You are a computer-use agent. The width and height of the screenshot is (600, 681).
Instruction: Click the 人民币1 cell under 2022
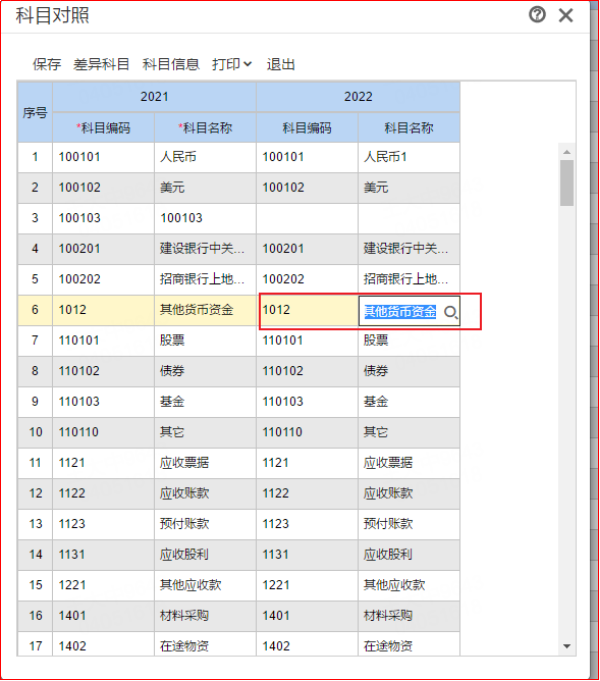click(408, 157)
